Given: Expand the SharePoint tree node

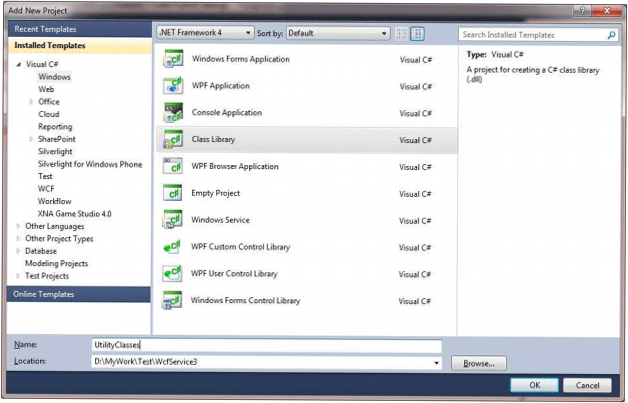Looking at the screenshot, I should [x=31, y=139].
